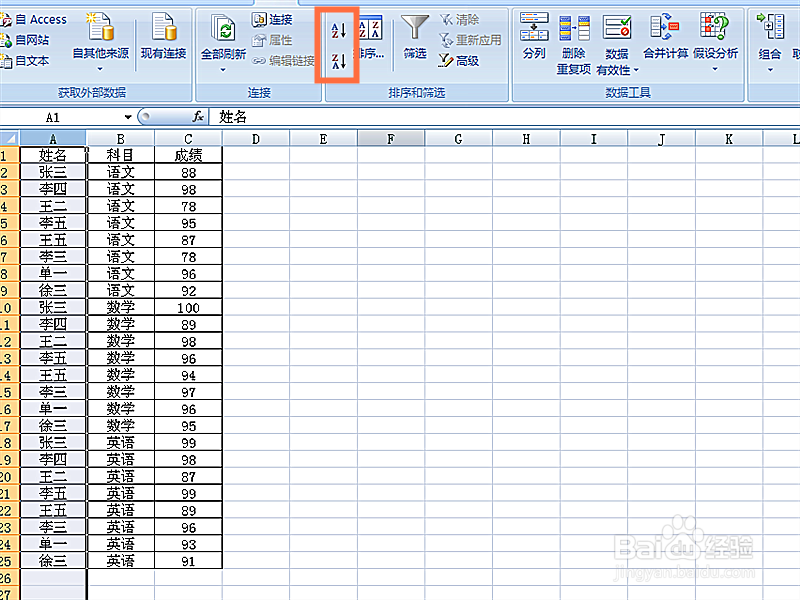Select row 25 header
This screenshot has height=600, width=800.
pos(10,561)
